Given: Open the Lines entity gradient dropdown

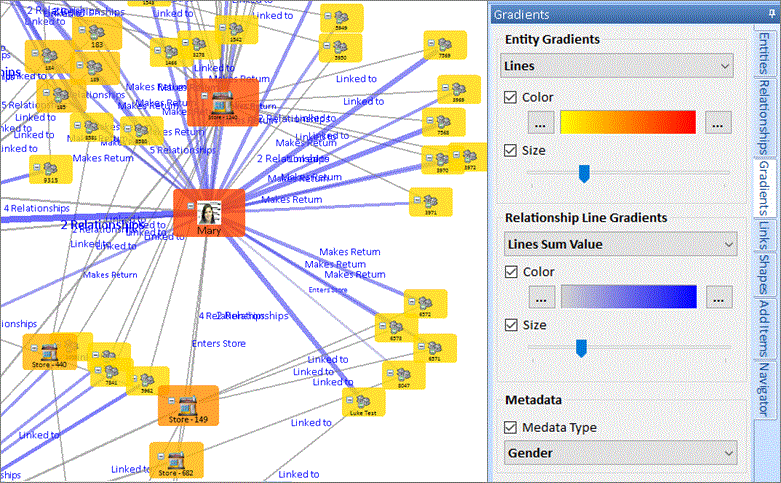Looking at the screenshot, I should [x=618, y=66].
